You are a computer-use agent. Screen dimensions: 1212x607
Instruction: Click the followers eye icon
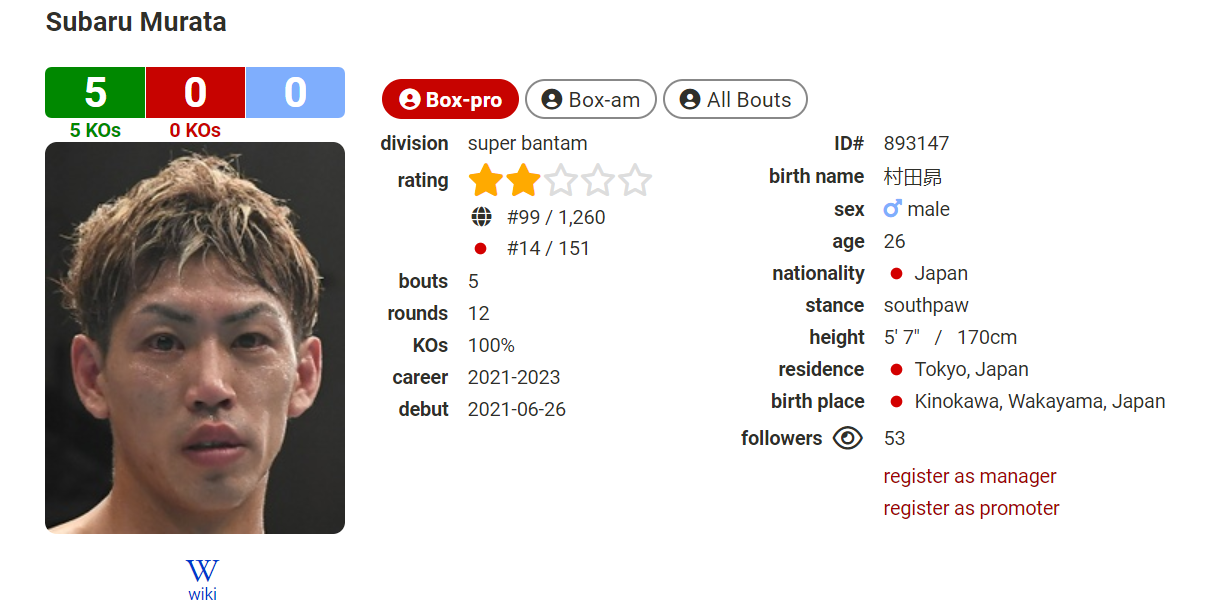point(847,438)
